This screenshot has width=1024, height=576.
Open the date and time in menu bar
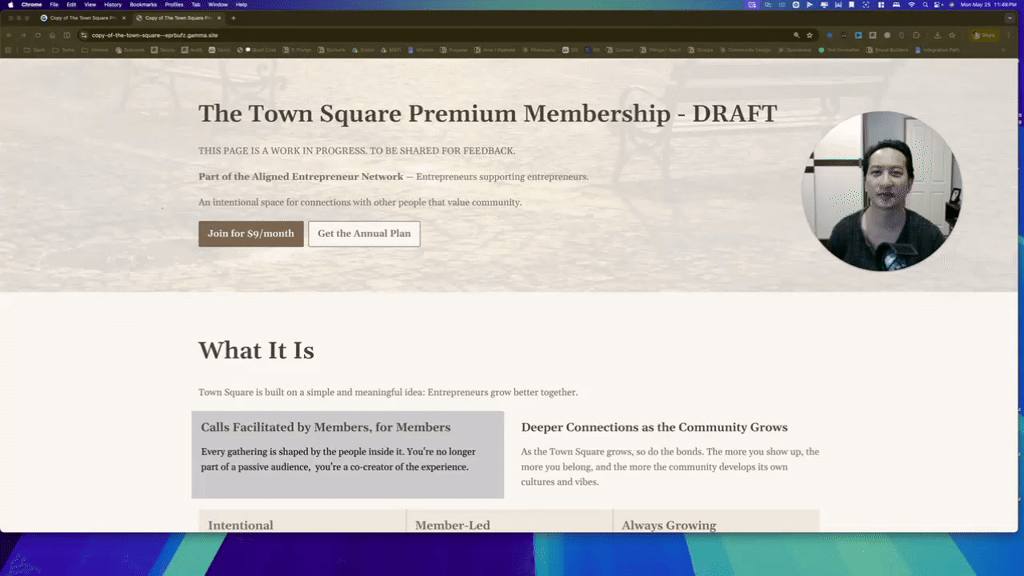click(x=988, y=5)
